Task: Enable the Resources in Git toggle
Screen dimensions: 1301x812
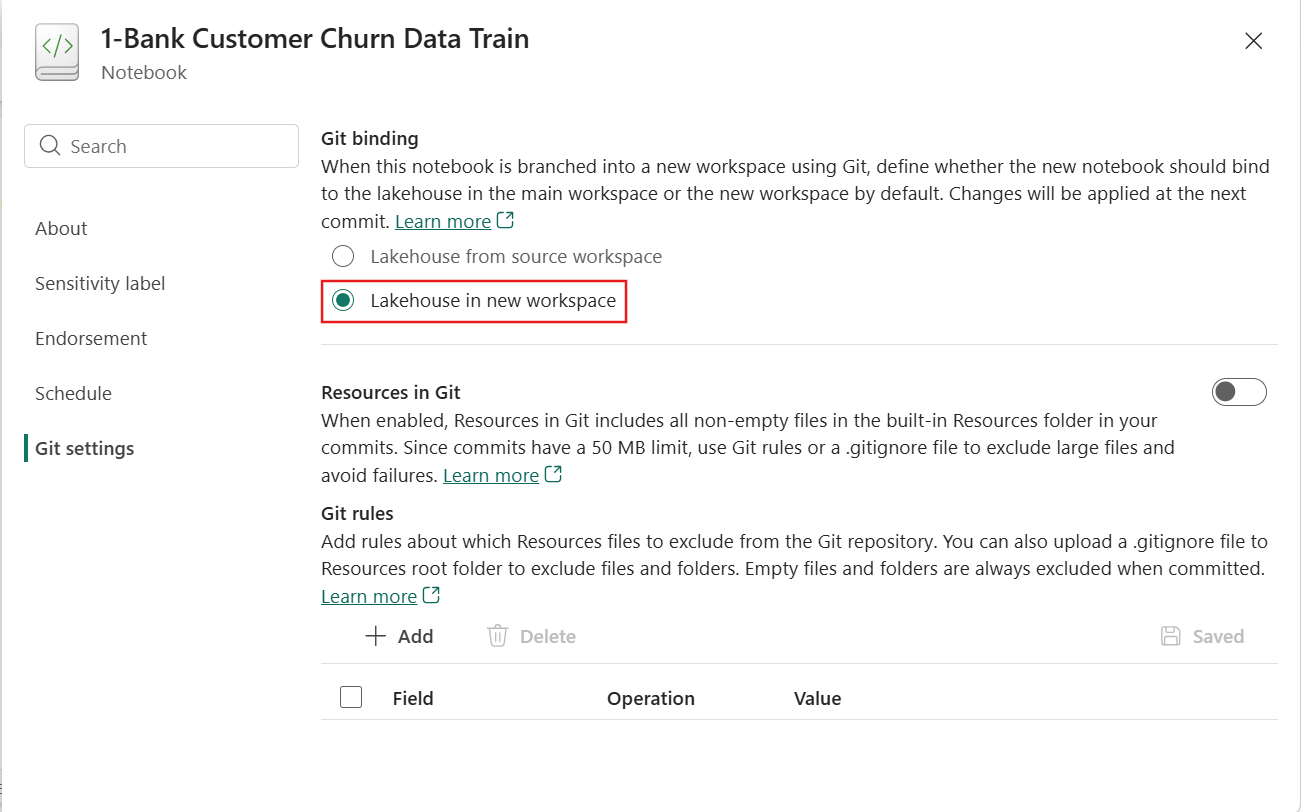Action: [x=1239, y=392]
